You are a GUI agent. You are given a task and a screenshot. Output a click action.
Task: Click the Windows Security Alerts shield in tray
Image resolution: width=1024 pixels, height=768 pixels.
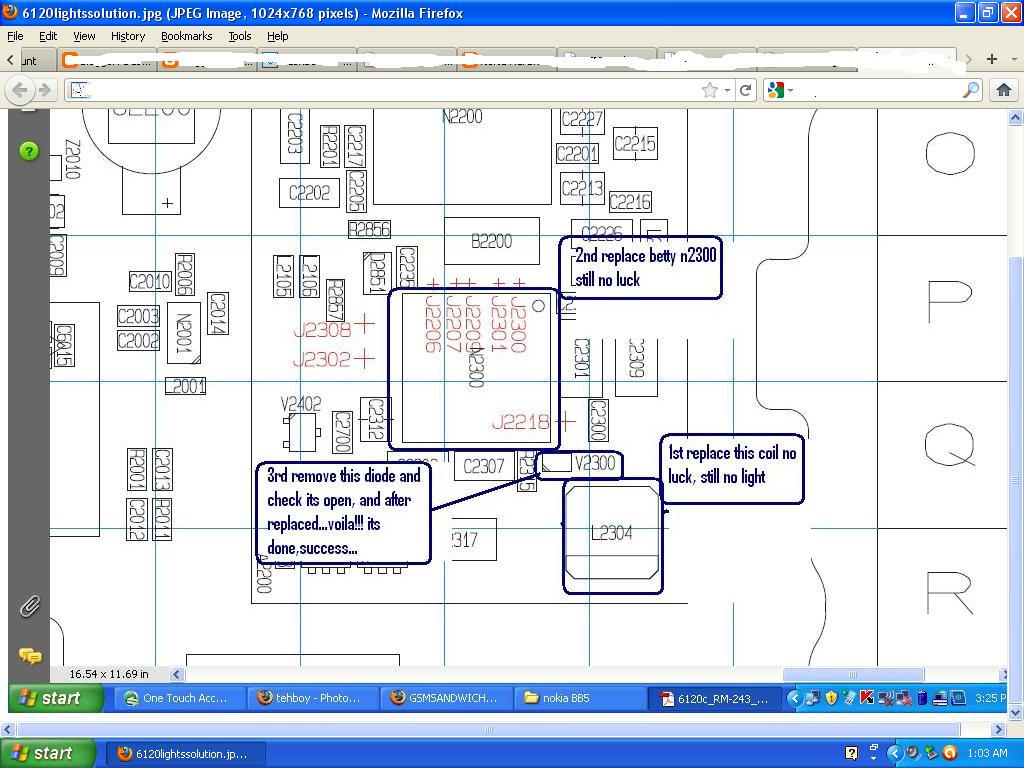[831, 696]
